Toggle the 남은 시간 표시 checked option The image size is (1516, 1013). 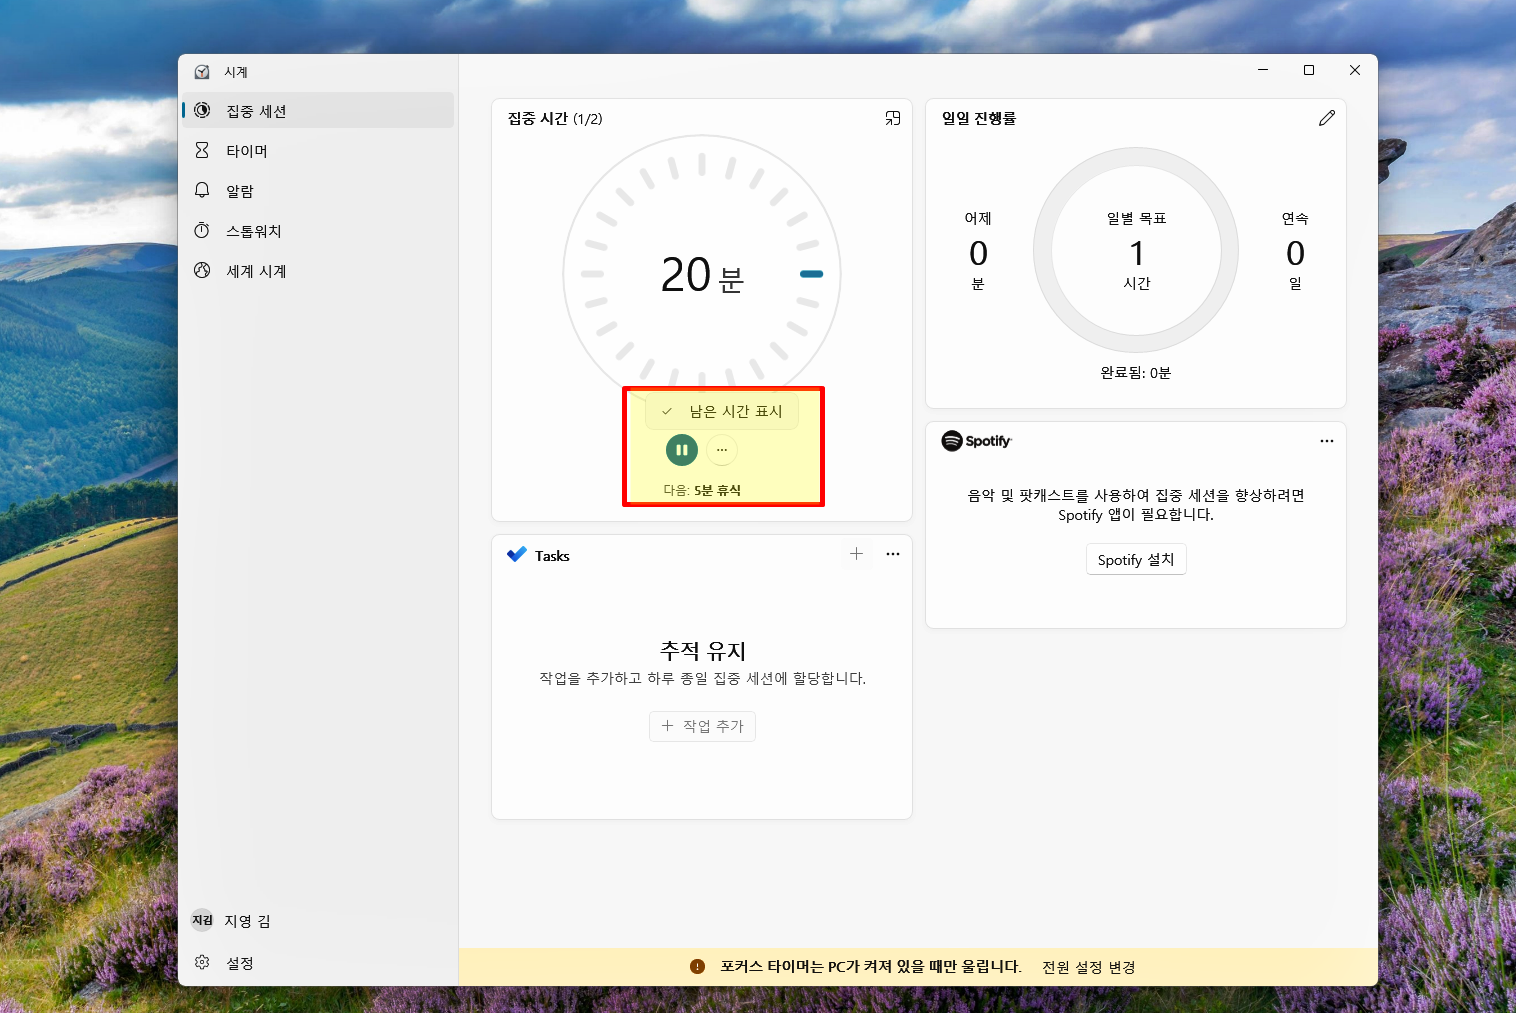coord(722,411)
